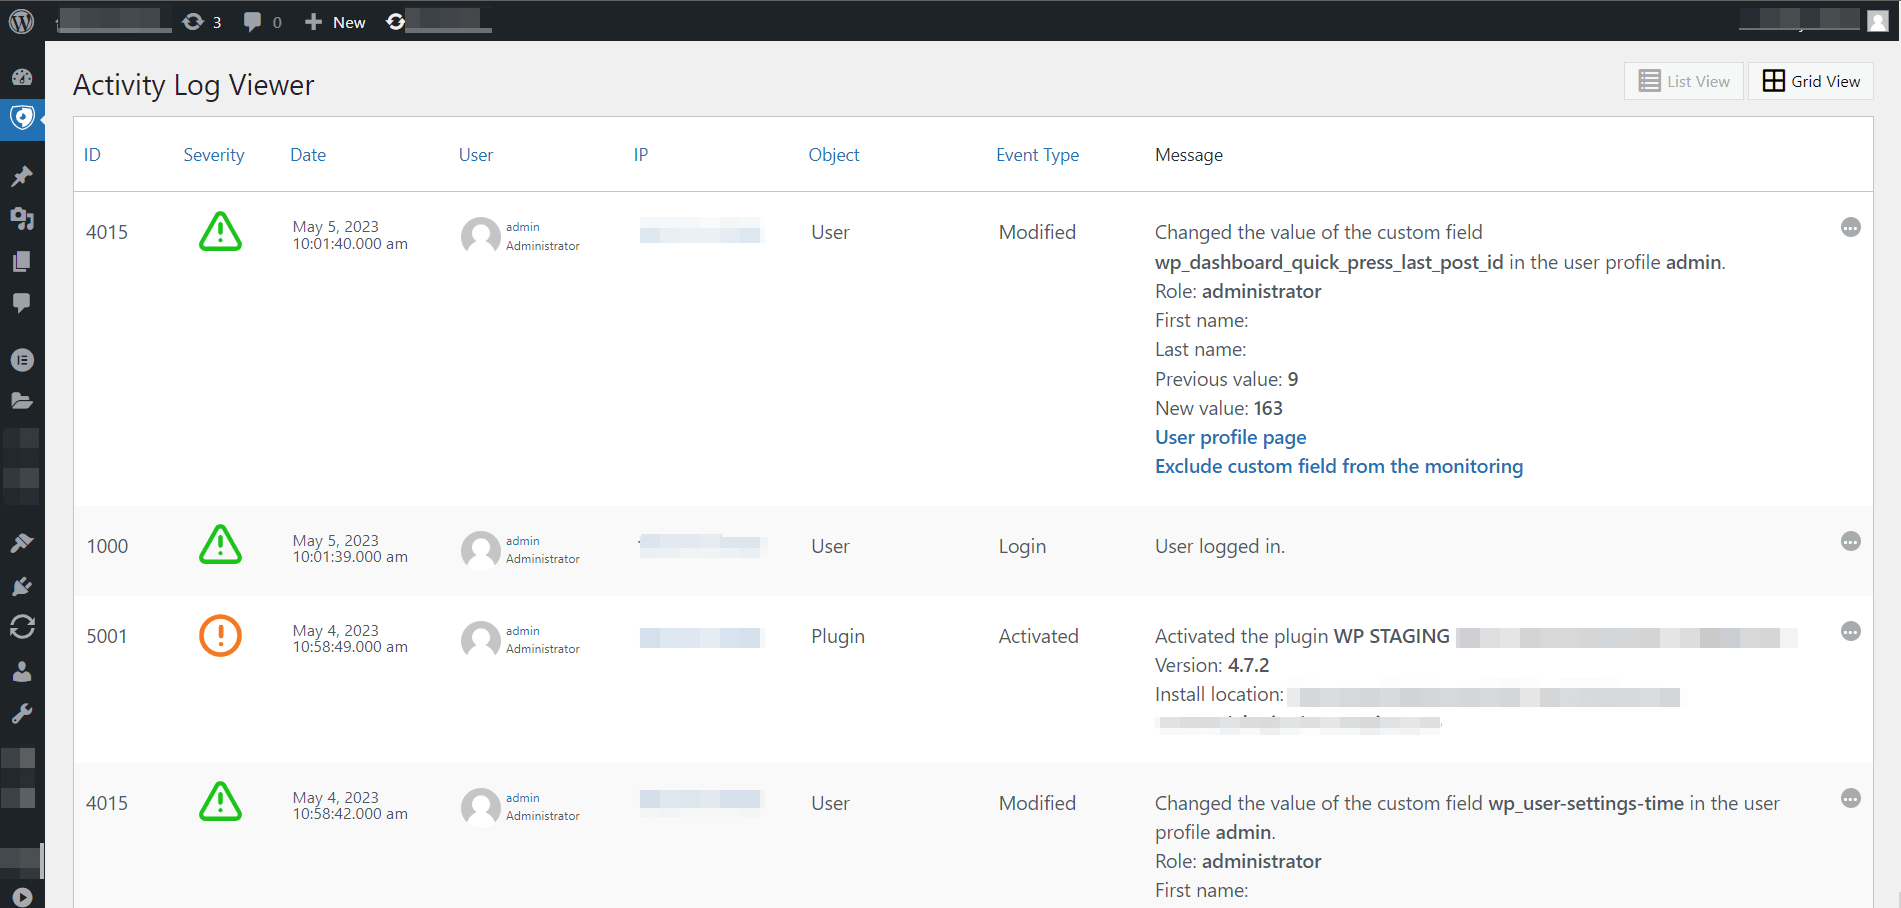The width and height of the screenshot is (1901, 908).
Task: Click the Tools wrench icon in sidebar
Action: tap(22, 713)
